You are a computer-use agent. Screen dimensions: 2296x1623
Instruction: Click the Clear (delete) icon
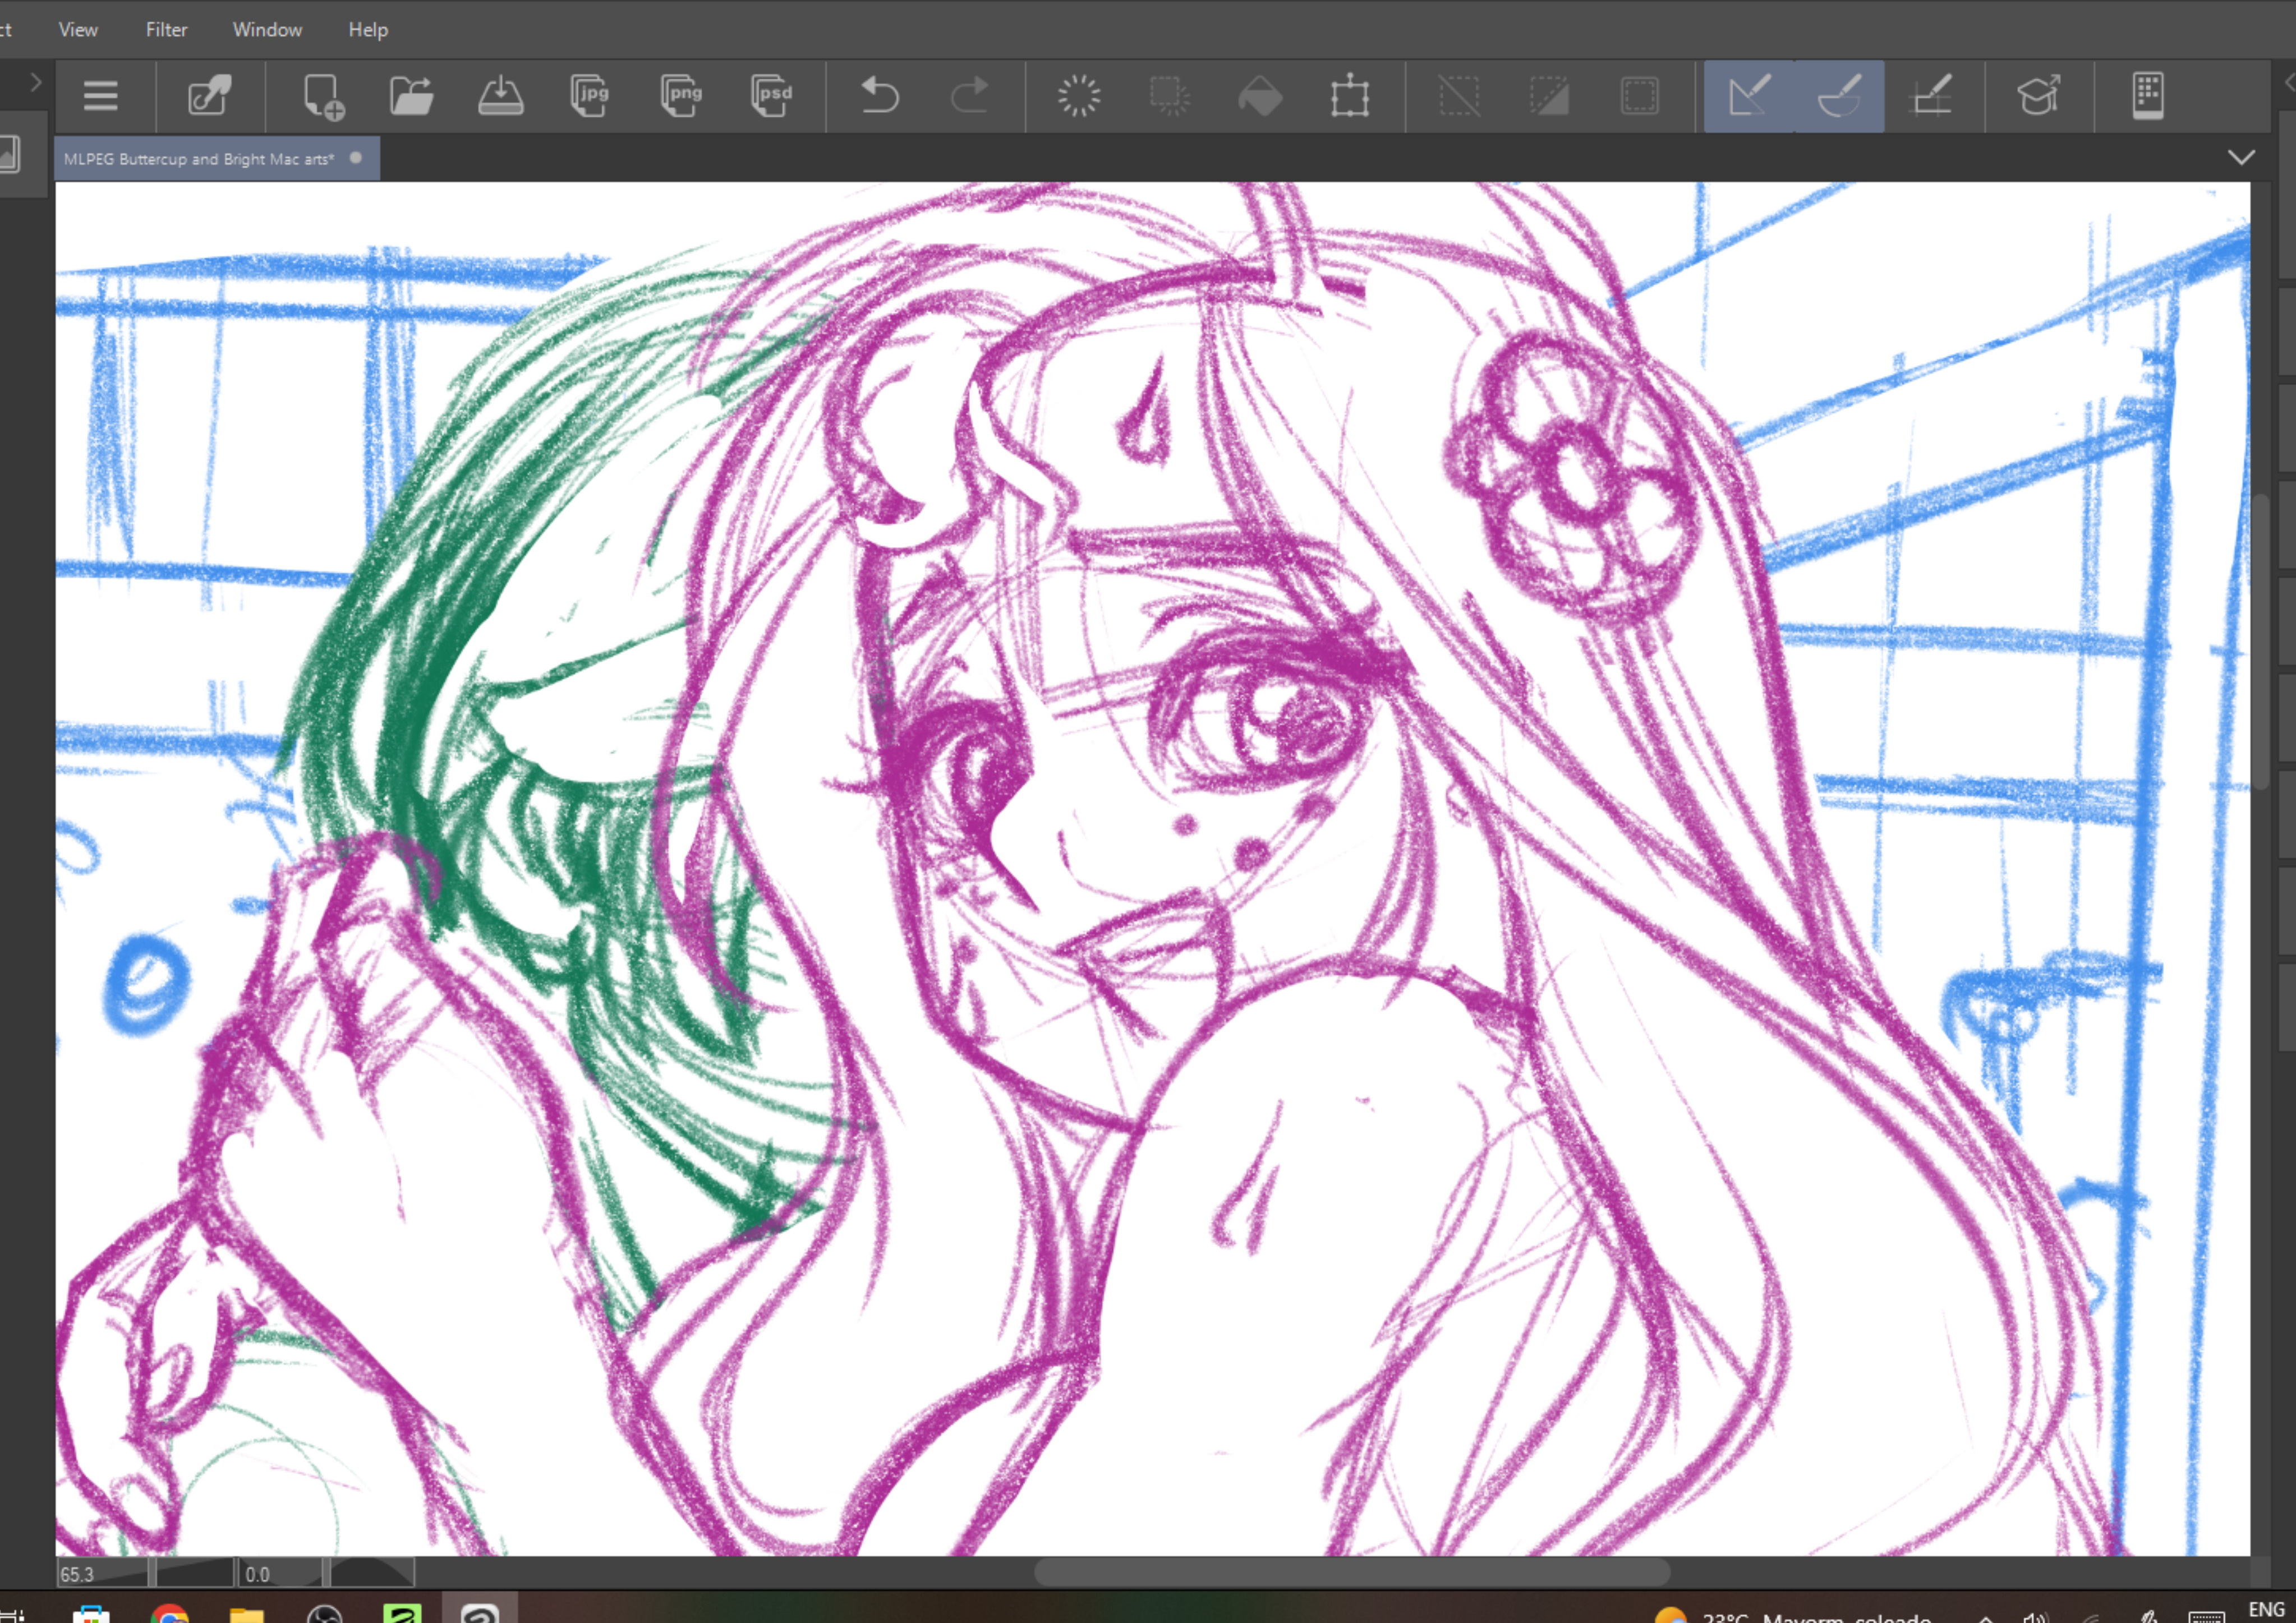[1079, 96]
